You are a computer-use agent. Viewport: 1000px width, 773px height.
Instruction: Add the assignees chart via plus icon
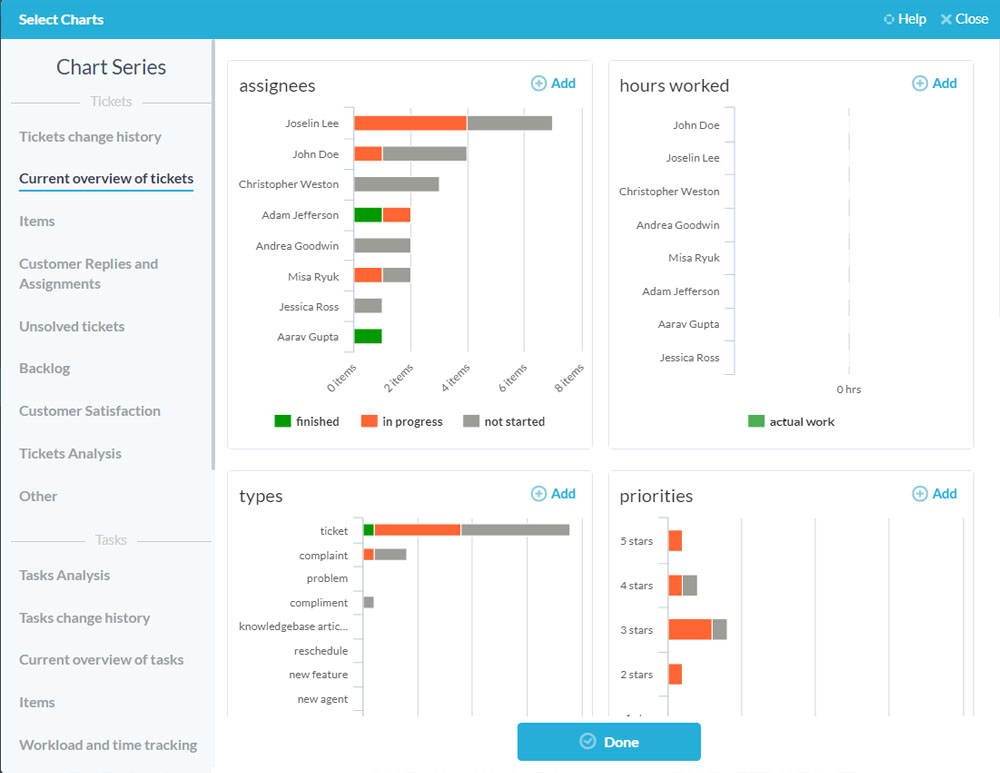point(539,84)
